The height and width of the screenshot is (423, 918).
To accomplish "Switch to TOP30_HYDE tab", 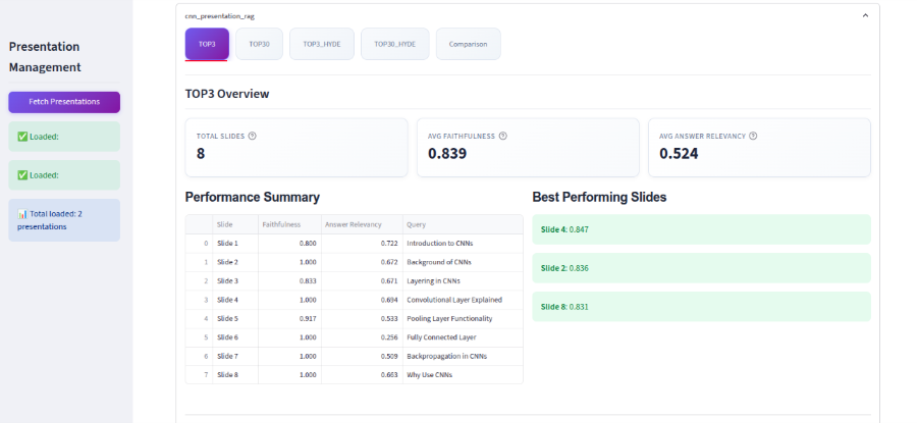I will (395, 44).
